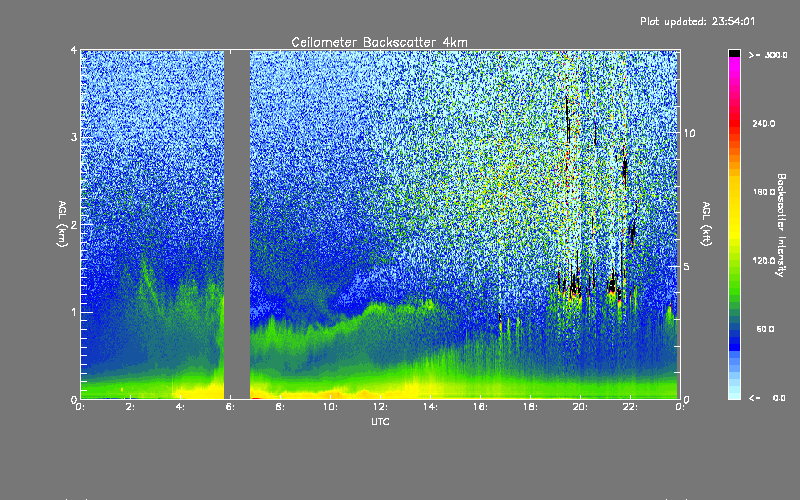Select the 'Backscatter Intensity' colorbar title
This screenshot has height=500, width=800.
(781, 225)
